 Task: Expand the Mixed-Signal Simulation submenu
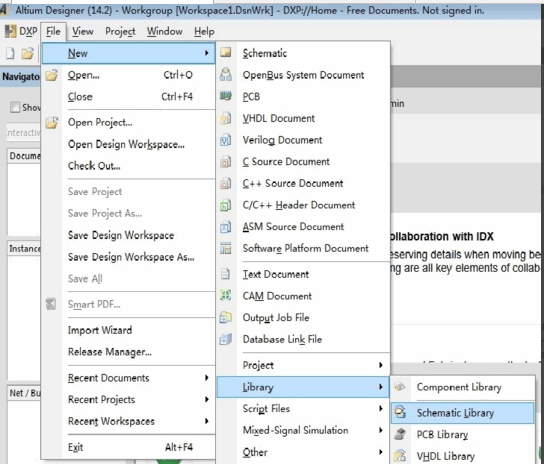click(381, 430)
